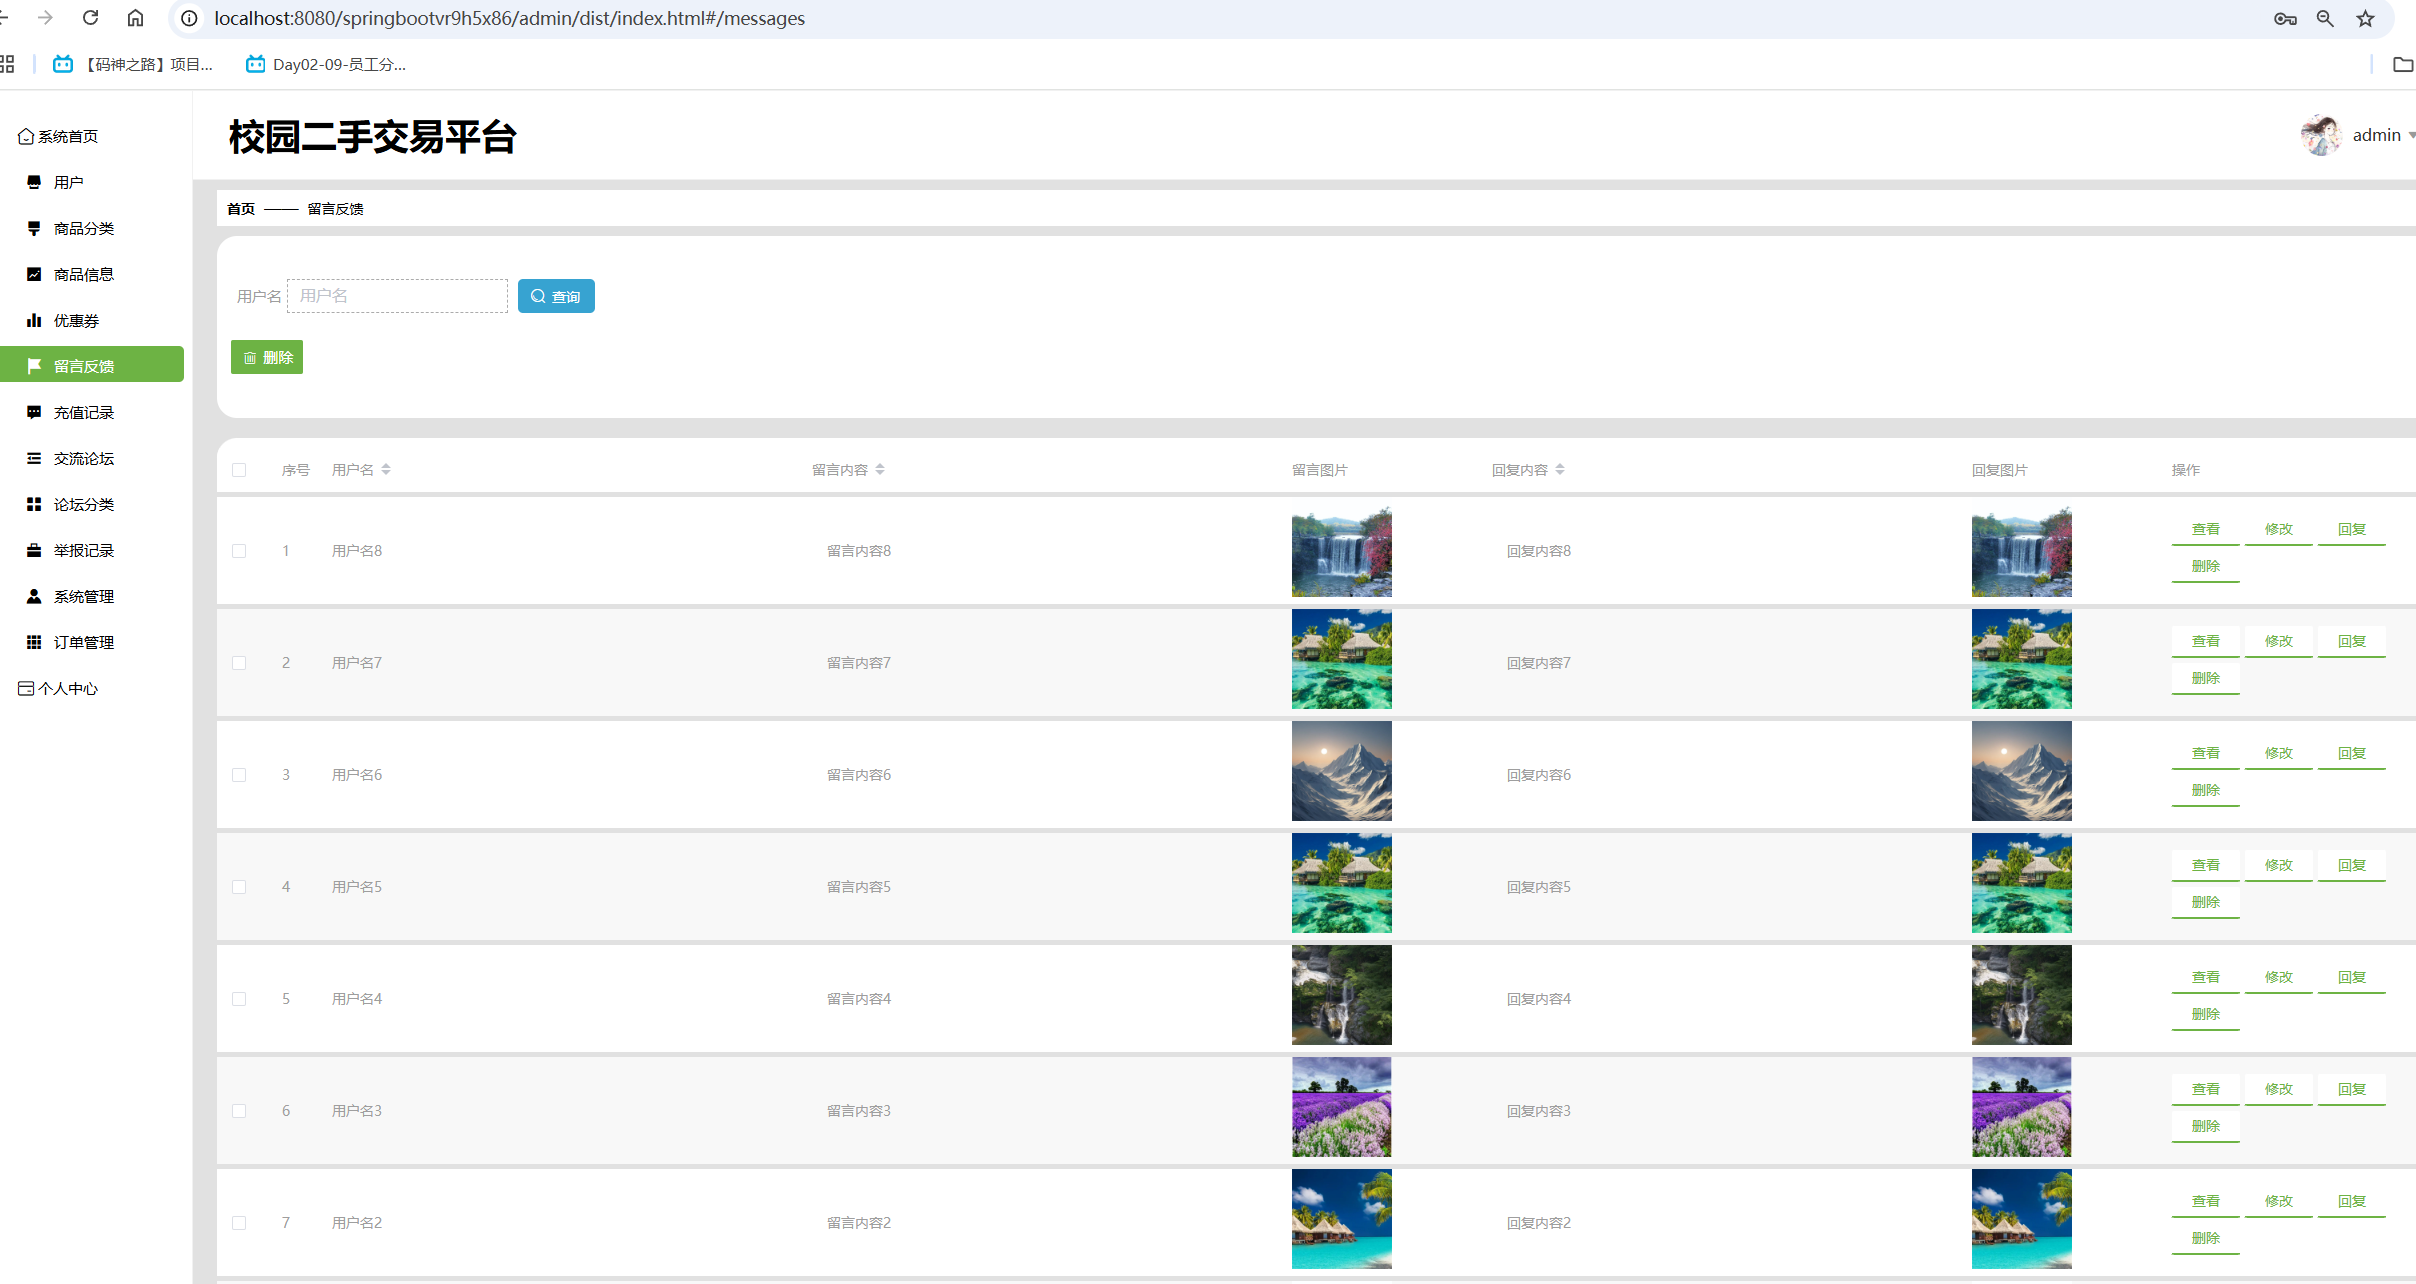Sort by 回复内容 column arrows
2416x1284 pixels.
click(1560, 470)
